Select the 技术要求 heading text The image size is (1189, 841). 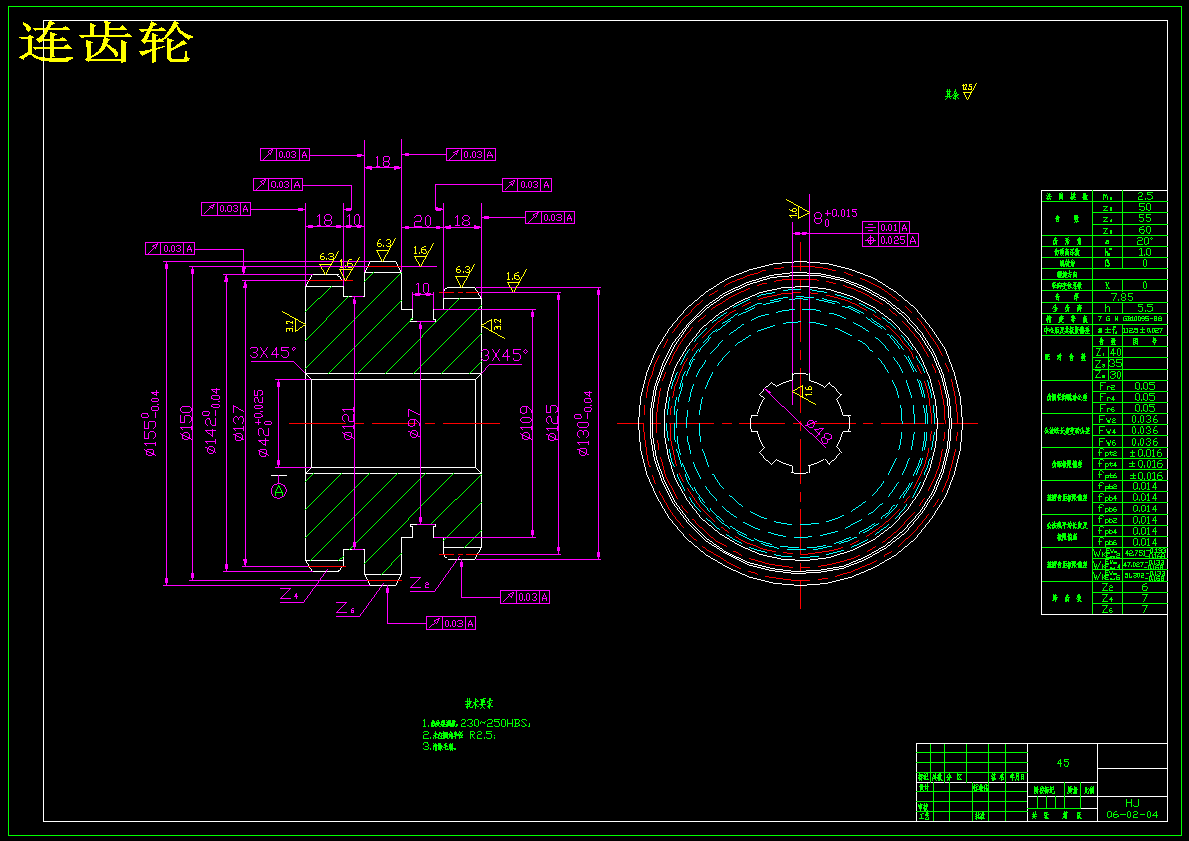pos(480,703)
